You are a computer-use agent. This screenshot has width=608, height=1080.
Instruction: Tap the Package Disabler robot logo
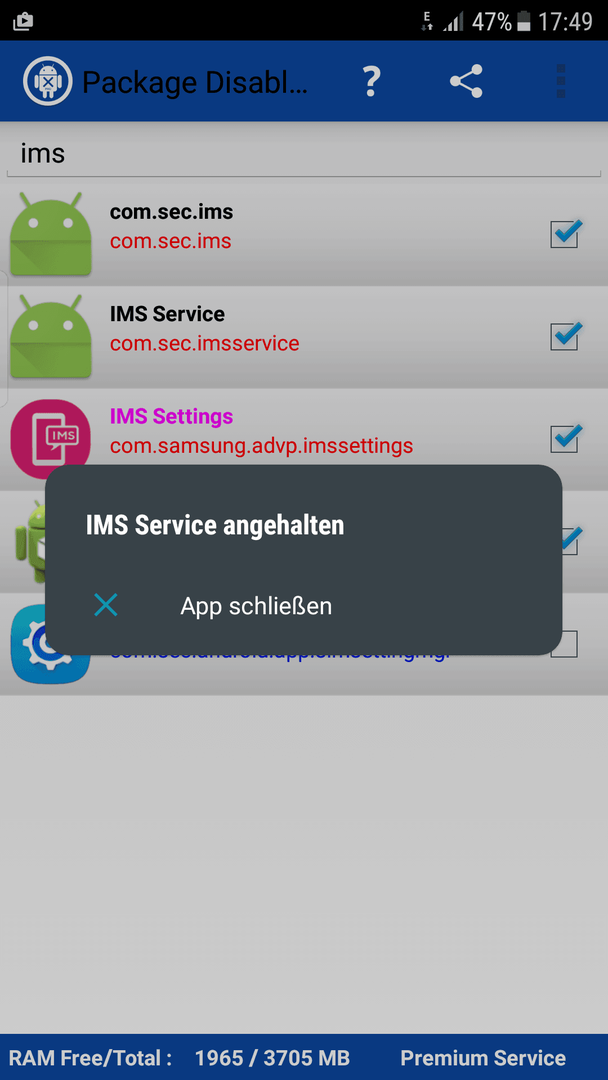(48, 81)
